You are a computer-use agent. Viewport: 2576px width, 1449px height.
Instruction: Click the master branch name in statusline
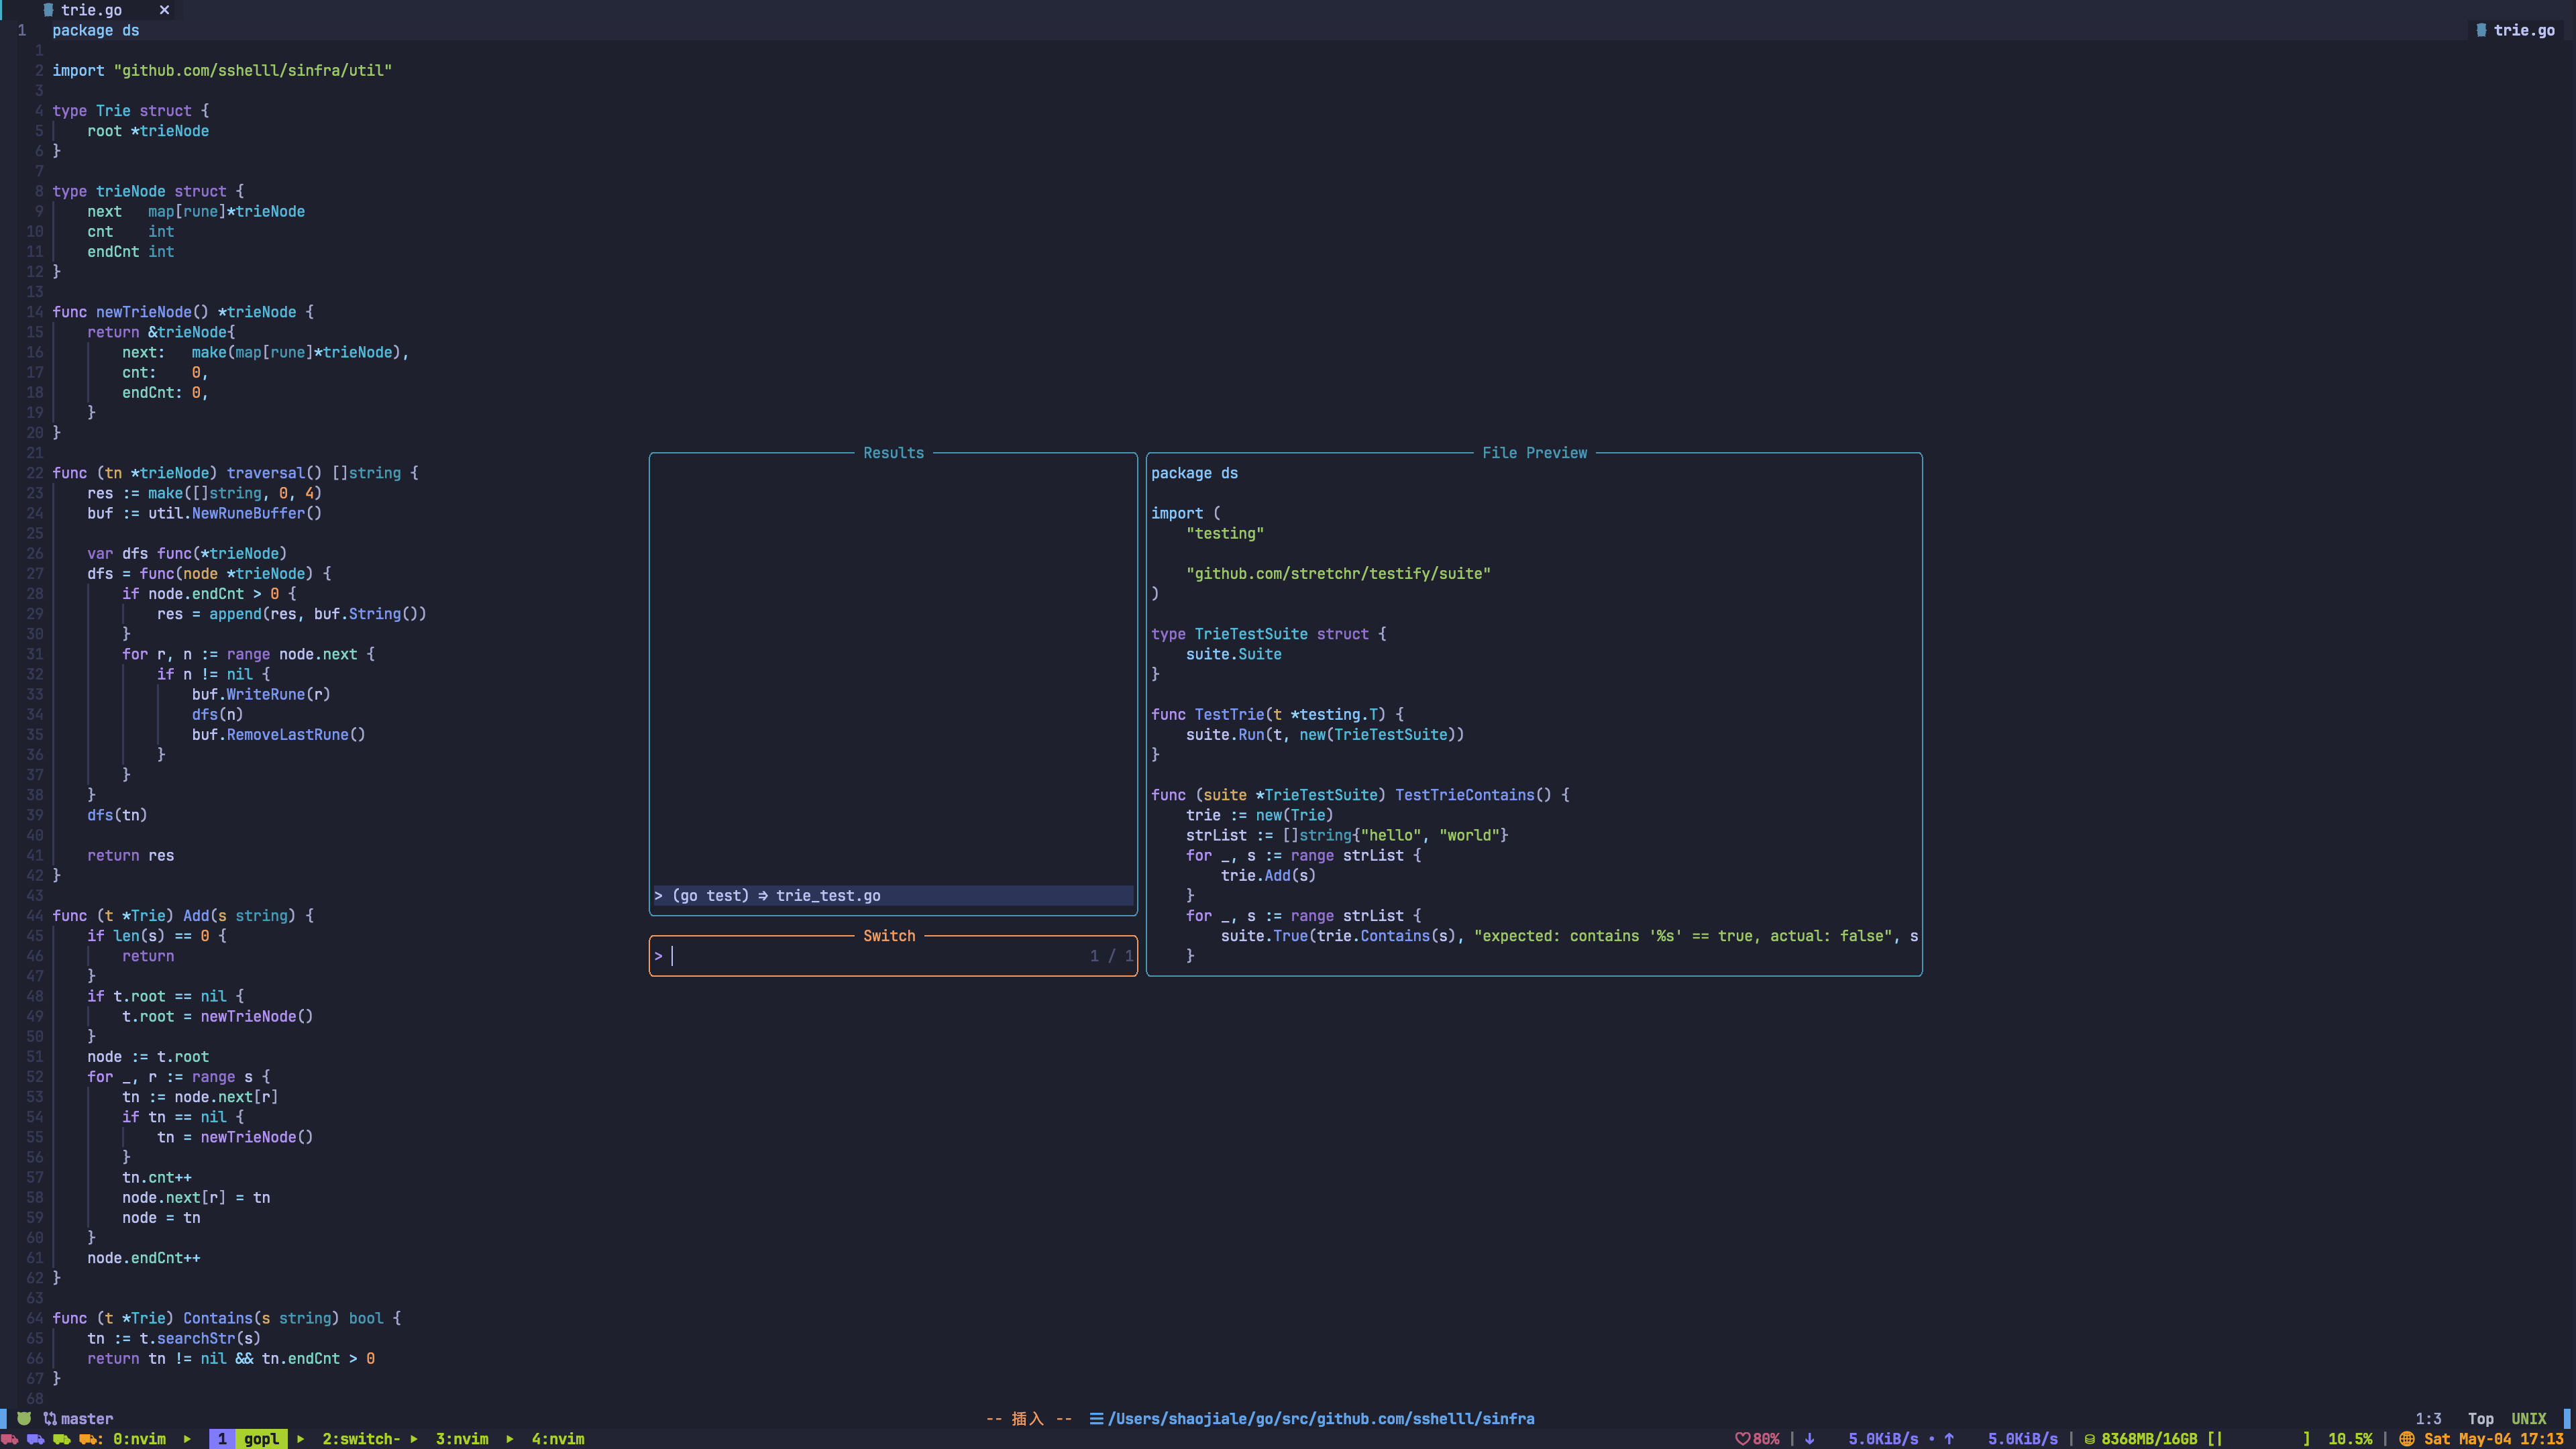[x=87, y=1418]
